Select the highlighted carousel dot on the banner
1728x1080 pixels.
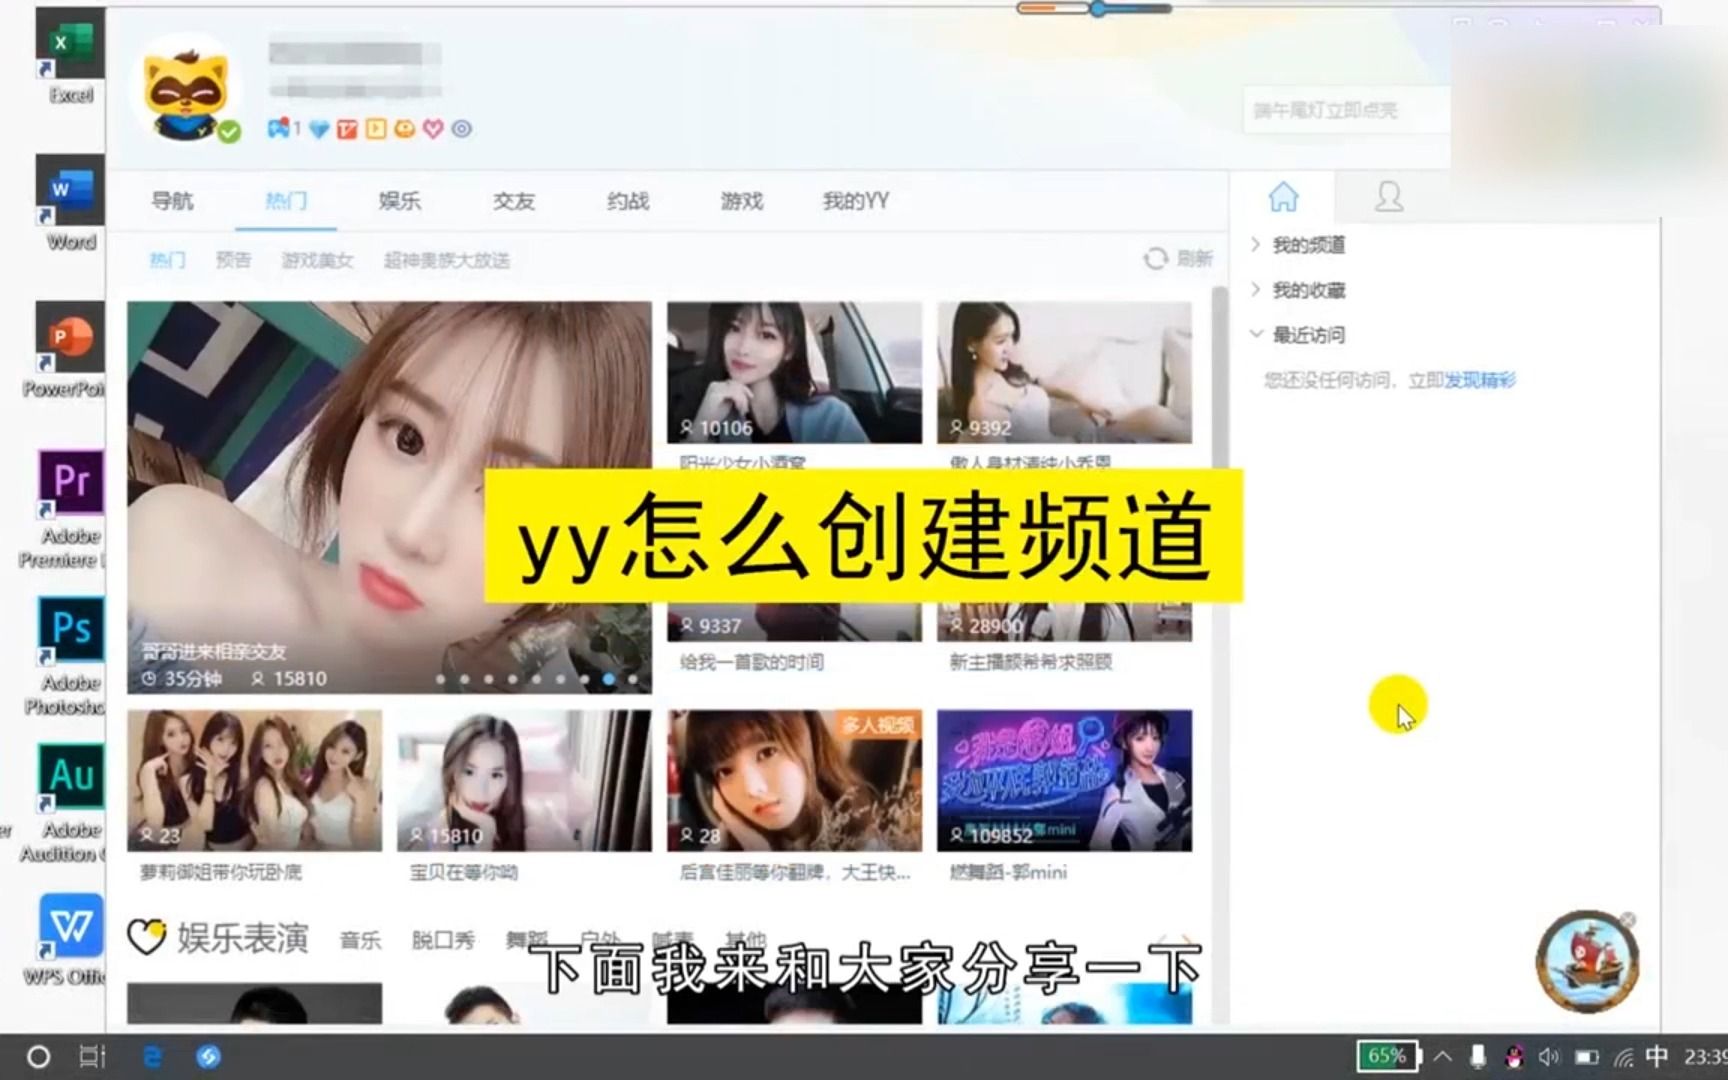tap(608, 679)
